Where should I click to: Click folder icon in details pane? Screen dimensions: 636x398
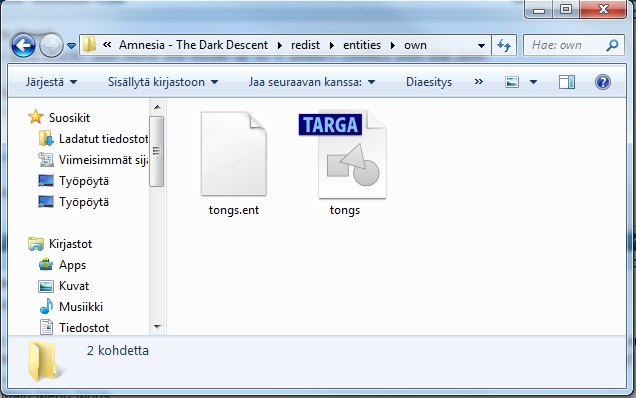coord(45,361)
